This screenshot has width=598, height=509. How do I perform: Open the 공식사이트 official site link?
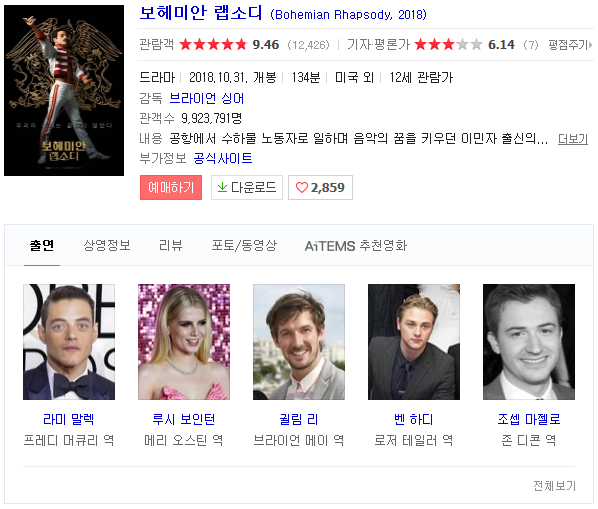pos(223,158)
